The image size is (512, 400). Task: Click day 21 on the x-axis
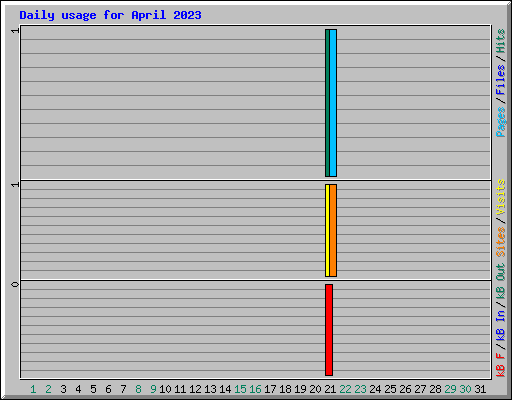330,389
